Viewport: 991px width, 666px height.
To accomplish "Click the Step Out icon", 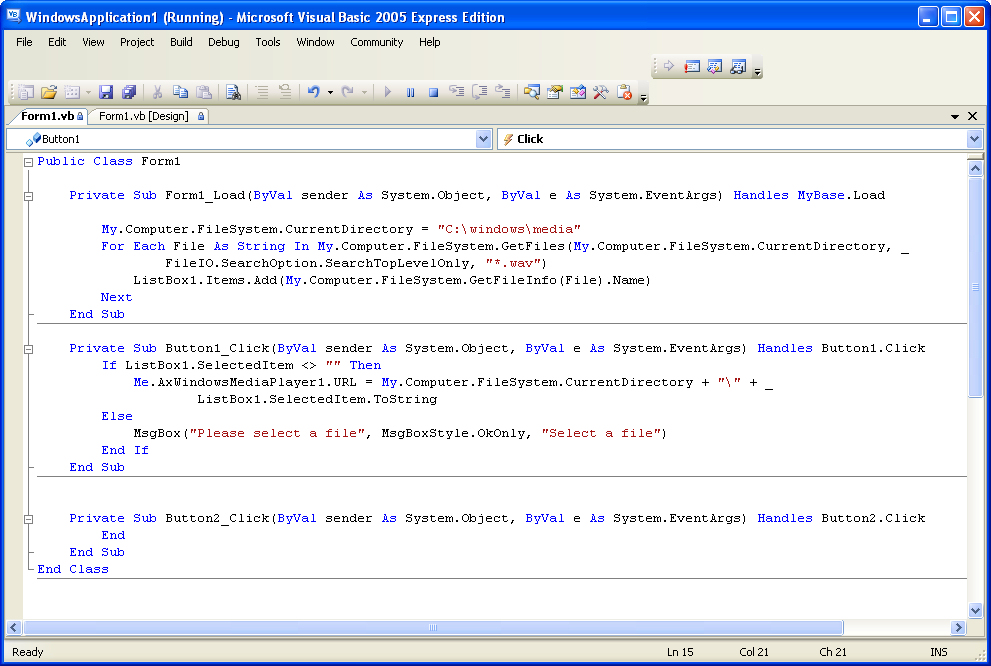I will (x=502, y=92).
